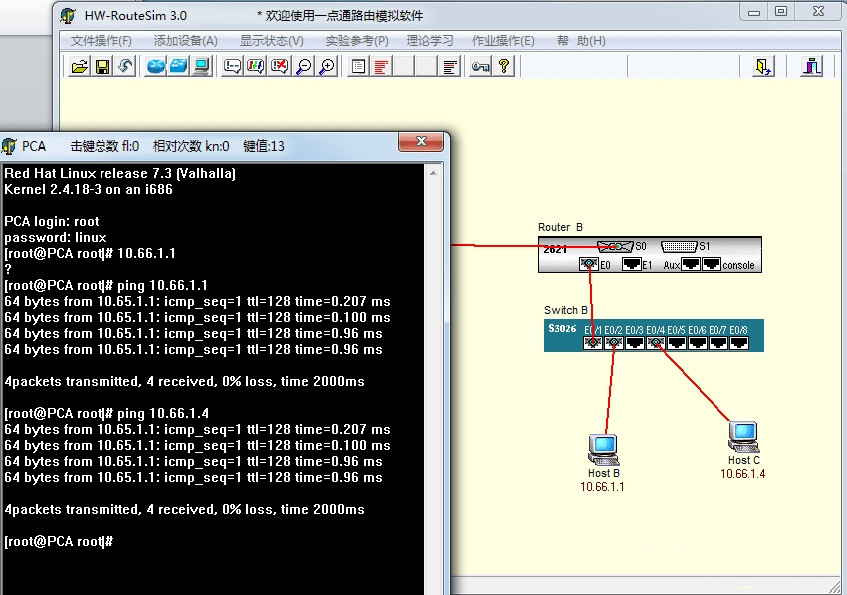This screenshot has height=595, width=847.
Task: Open the 显示状态(V) menu
Action: click(x=271, y=41)
